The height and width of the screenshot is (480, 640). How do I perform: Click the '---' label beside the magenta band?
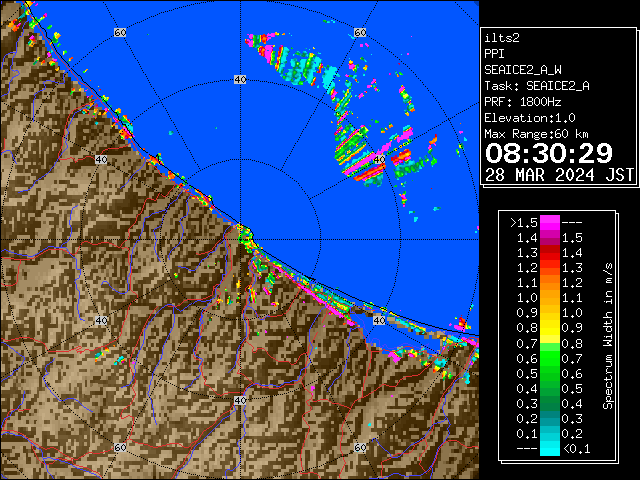[x=572, y=223]
